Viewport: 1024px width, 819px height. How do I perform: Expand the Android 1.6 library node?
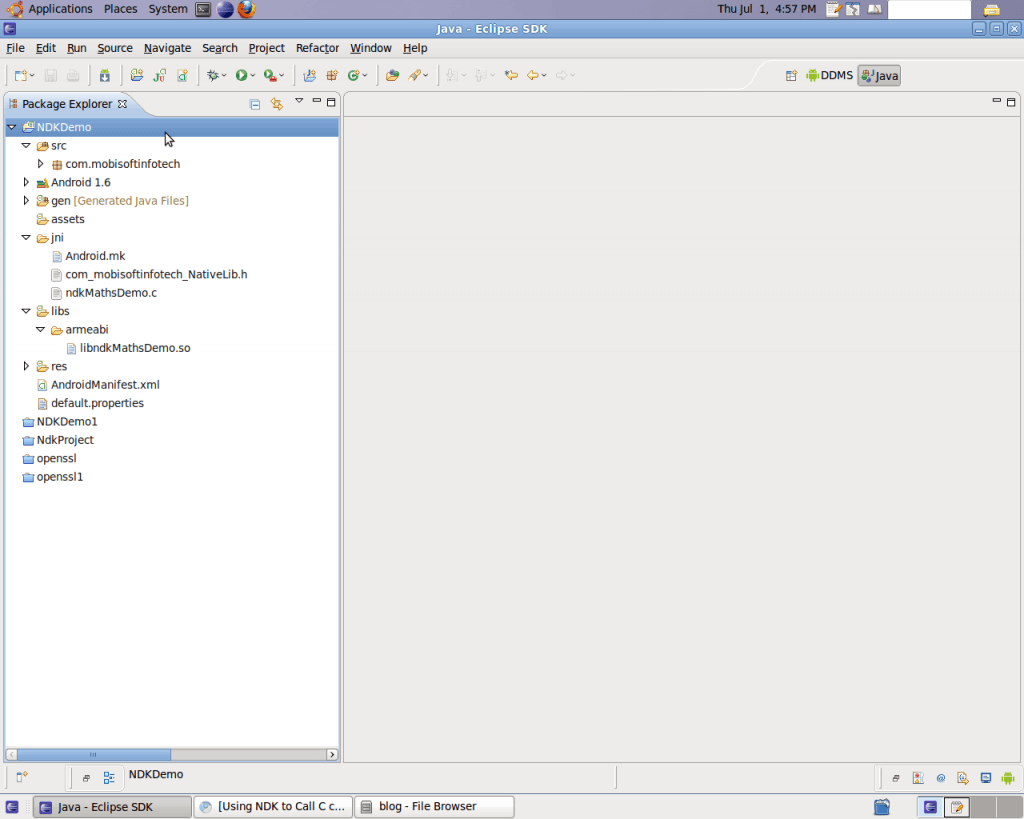(x=27, y=182)
